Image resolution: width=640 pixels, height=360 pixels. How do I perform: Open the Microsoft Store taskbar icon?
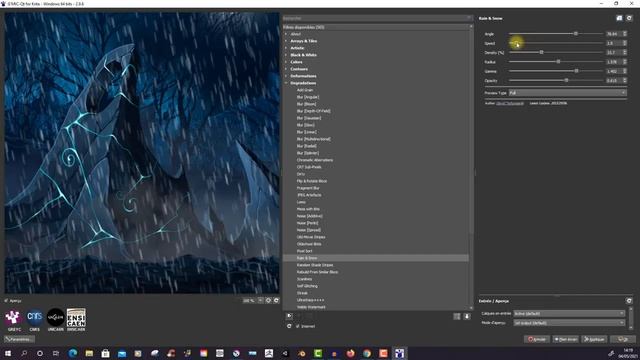(x=105, y=353)
